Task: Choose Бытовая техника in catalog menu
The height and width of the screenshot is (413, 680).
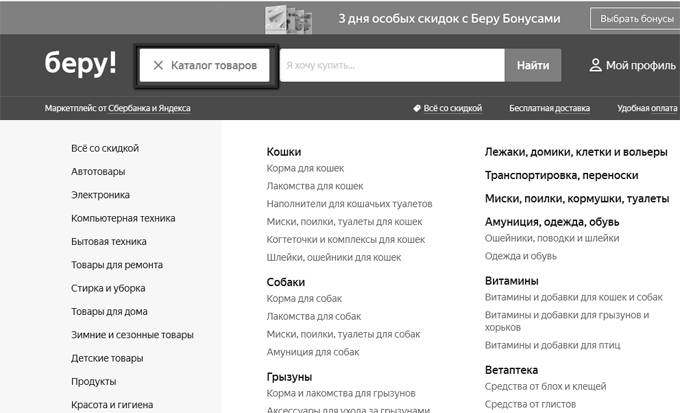Action: (109, 241)
